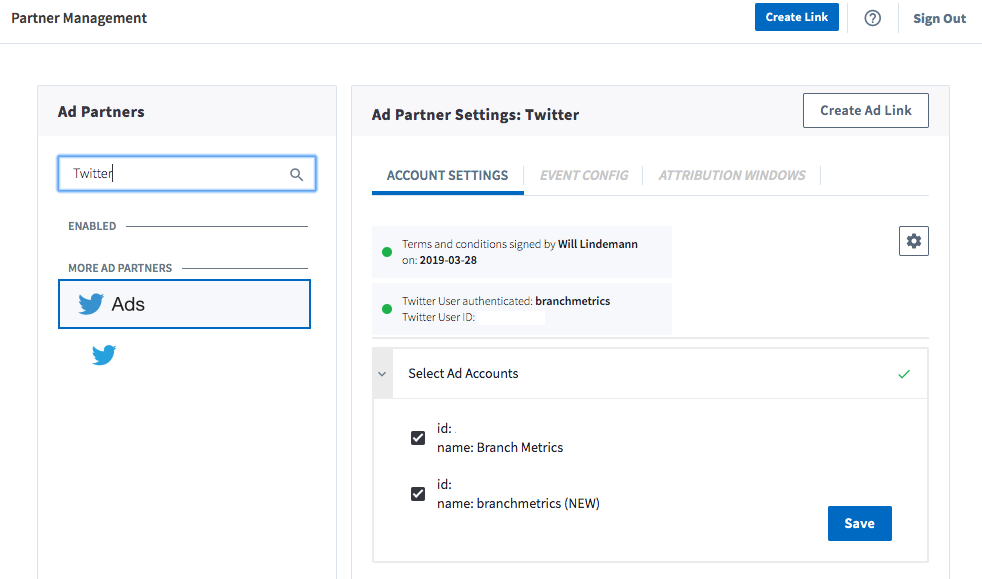Viewport: 982px width, 579px height.
Task: Click the MORE AD PARTNERS label
Action: pyautogui.click(x=120, y=268)
